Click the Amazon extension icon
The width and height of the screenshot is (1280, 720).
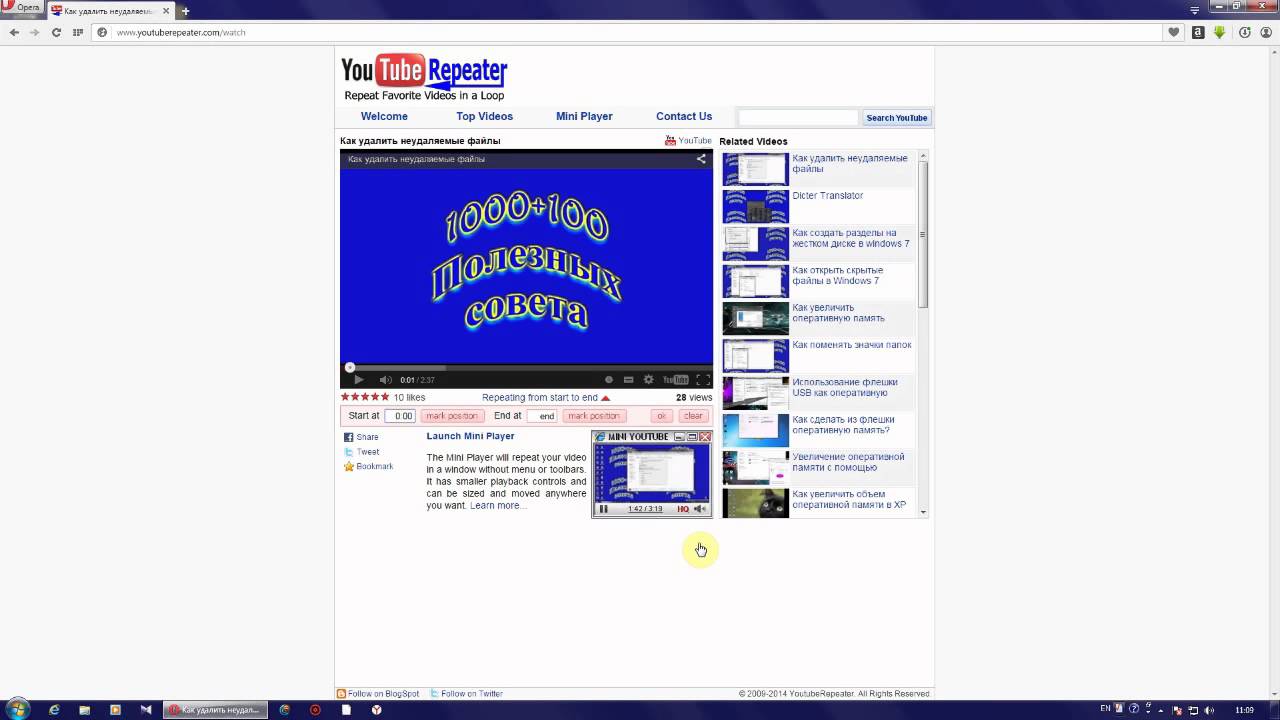tap(1198, 32)
